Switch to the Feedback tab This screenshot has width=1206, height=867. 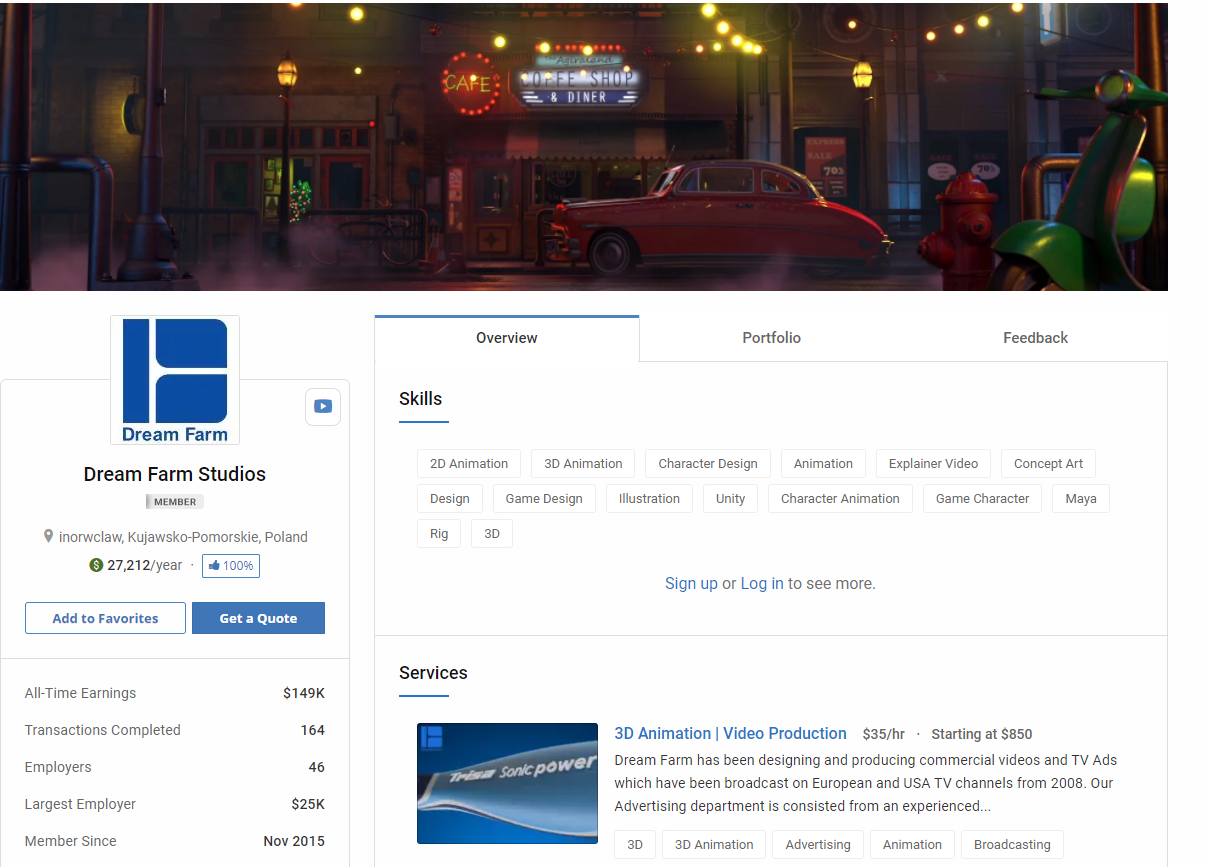tap(1035, 338)
